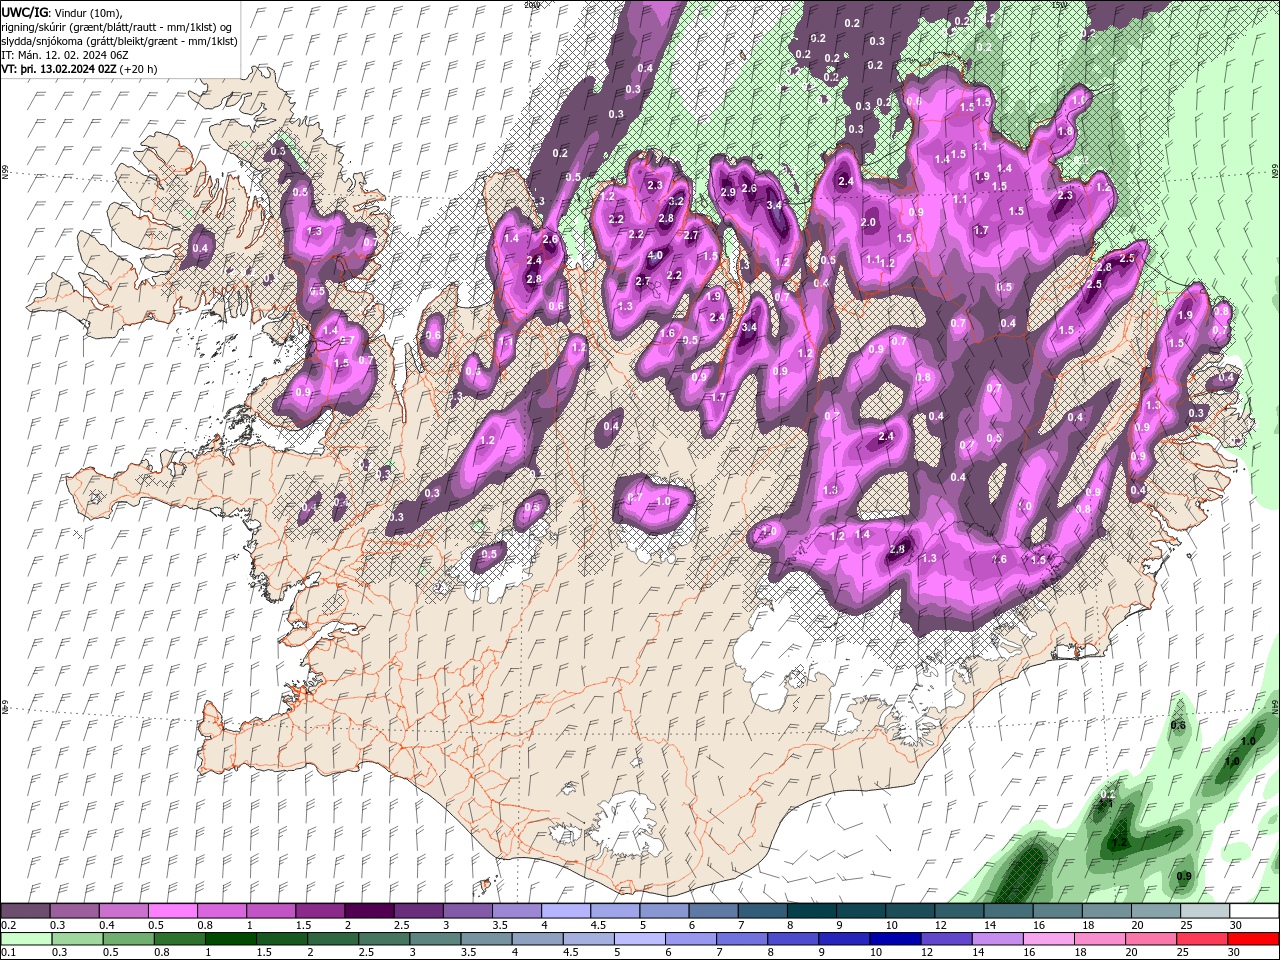Select the navy 10 mm rain legend swatch
Viewport: 1280px width, 960px height.
[893, 939]
